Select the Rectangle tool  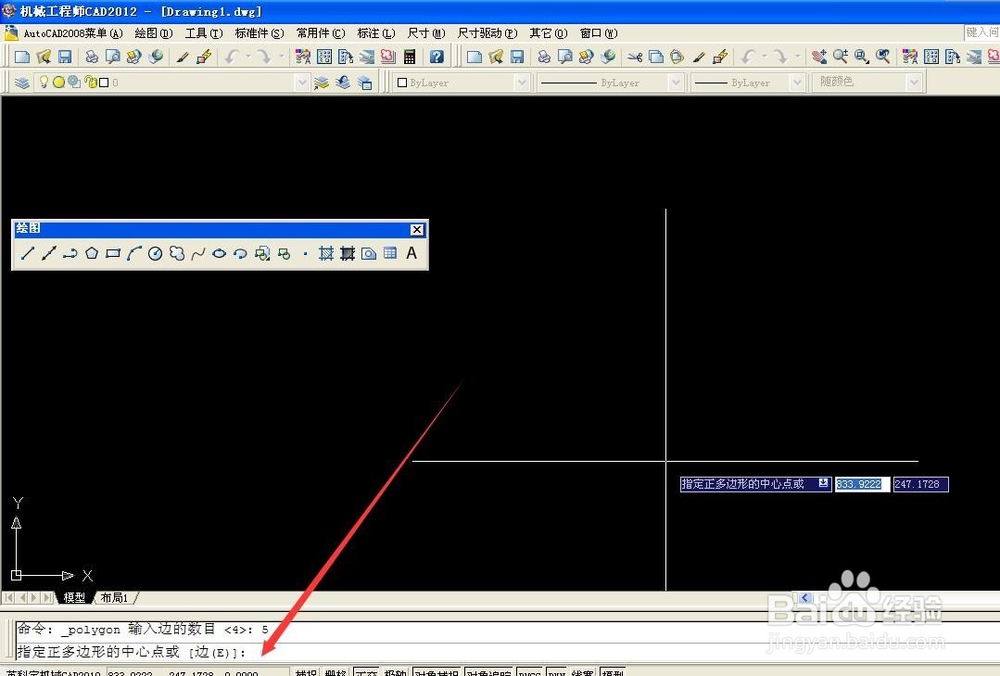113,253
